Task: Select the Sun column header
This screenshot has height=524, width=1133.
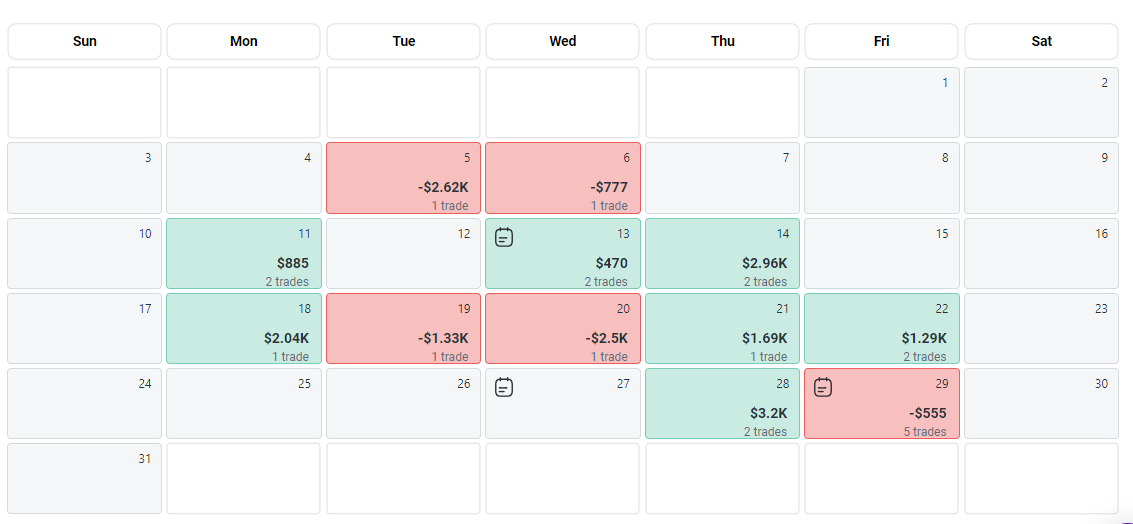Action: pyautogui.click(x=85, y=42)
